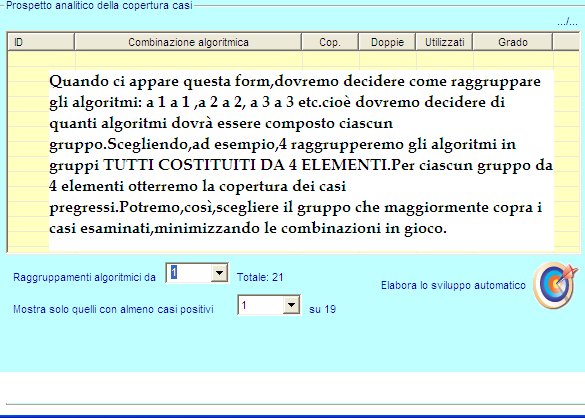Viewport: 585px width, 418px height.
Task: Click the Totale: 21 label
Action: [x=260, y=277]
